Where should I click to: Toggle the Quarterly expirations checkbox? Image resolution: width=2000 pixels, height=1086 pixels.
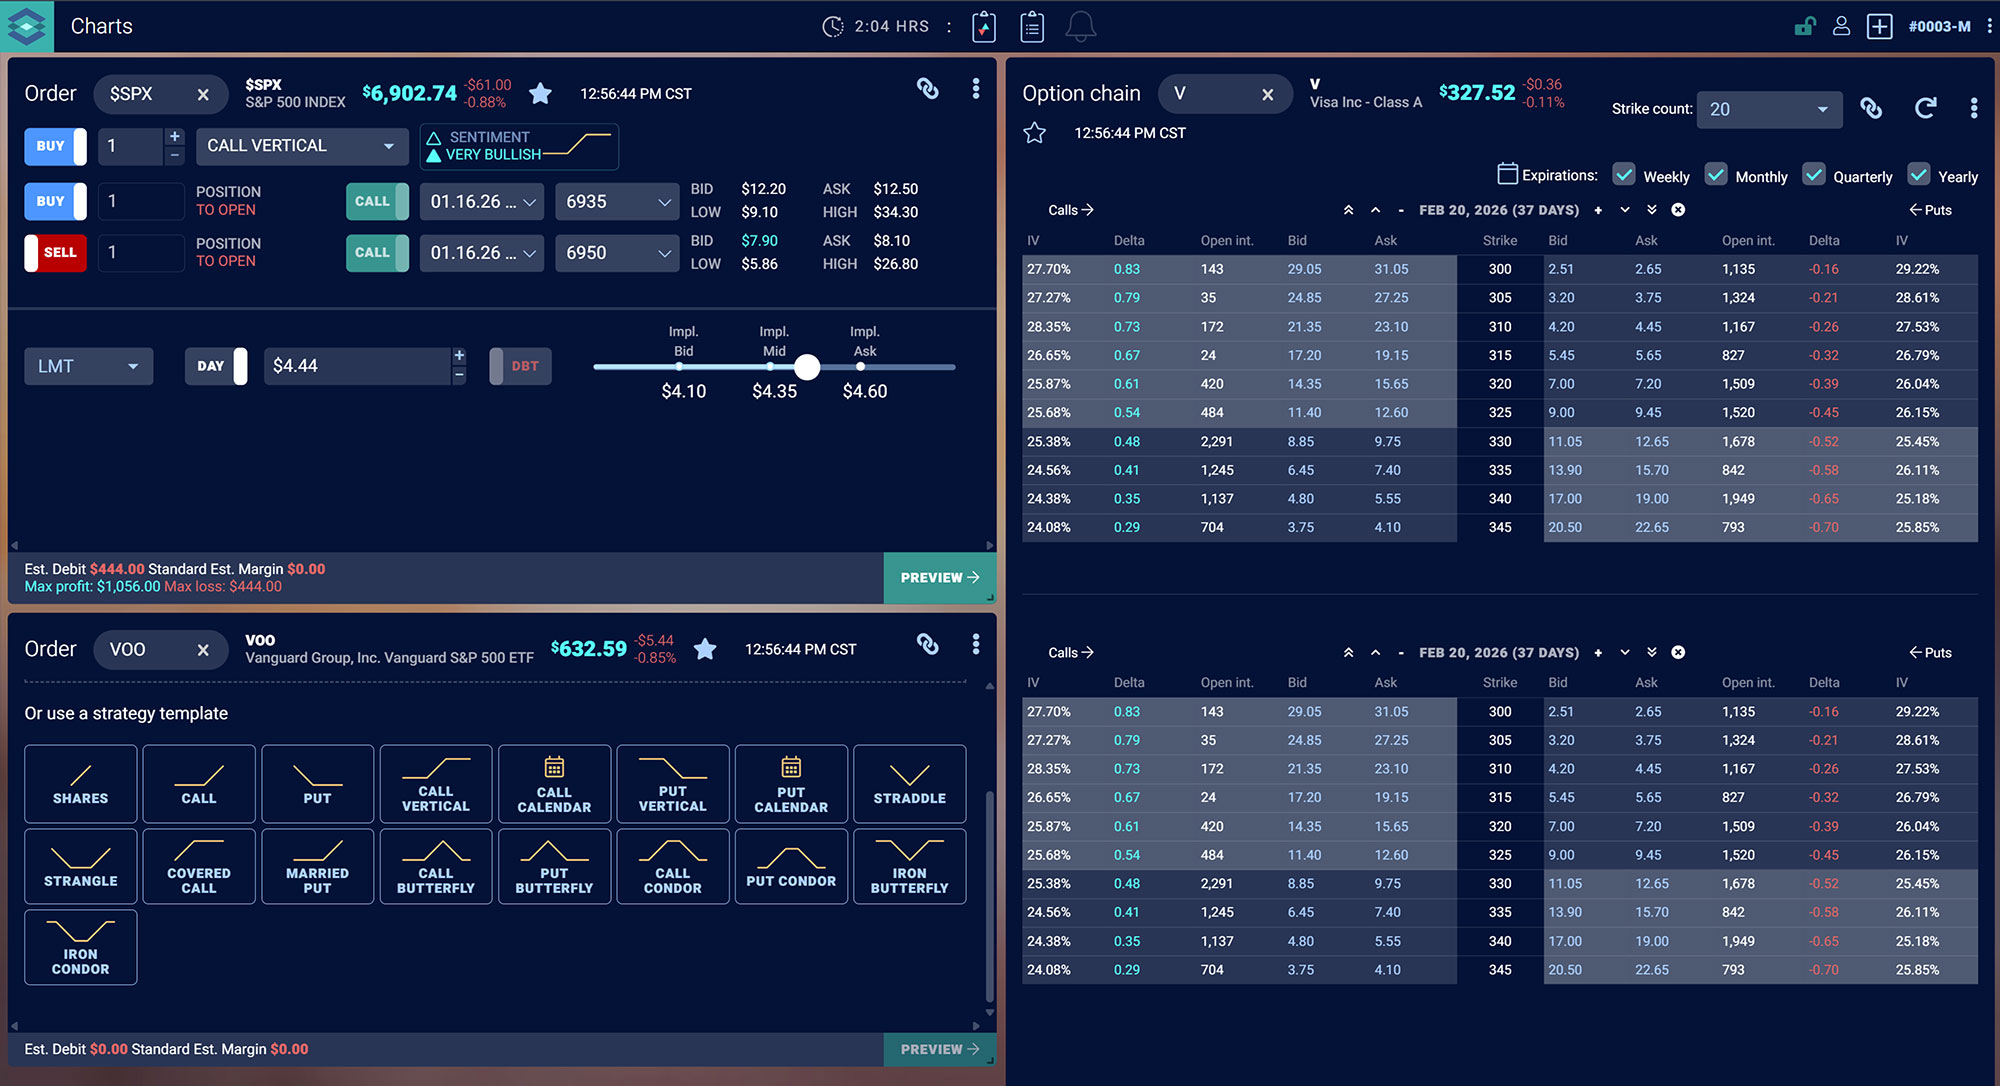point(1814,175)
